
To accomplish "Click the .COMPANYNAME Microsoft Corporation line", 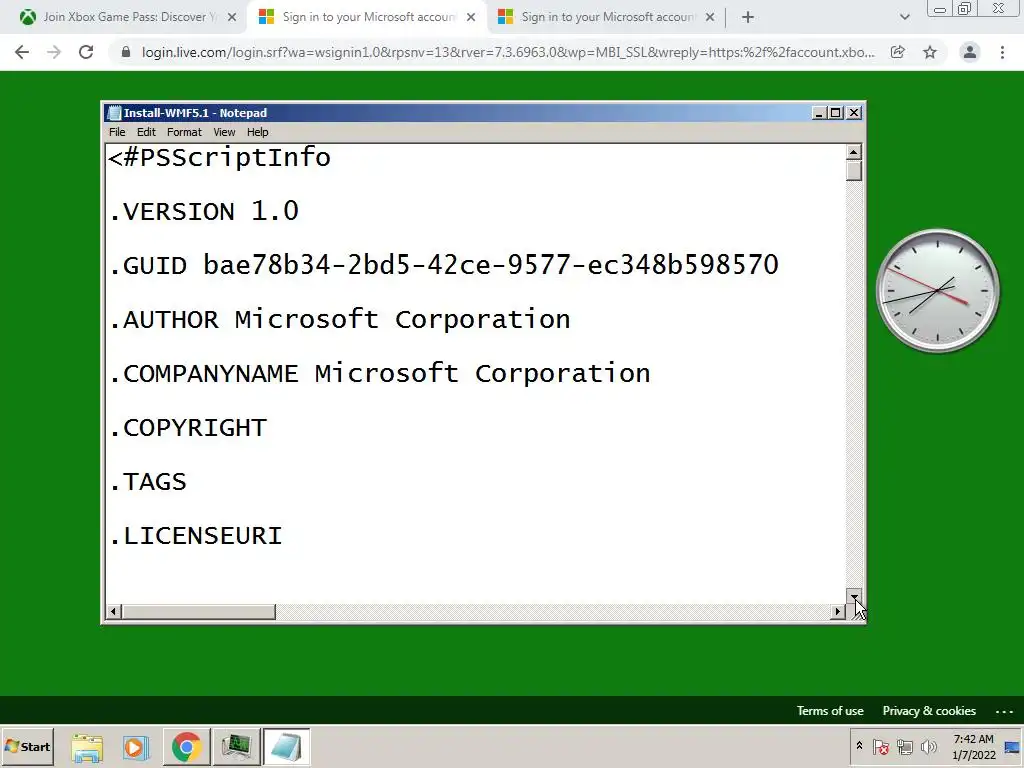I will [x=379, y=374].
